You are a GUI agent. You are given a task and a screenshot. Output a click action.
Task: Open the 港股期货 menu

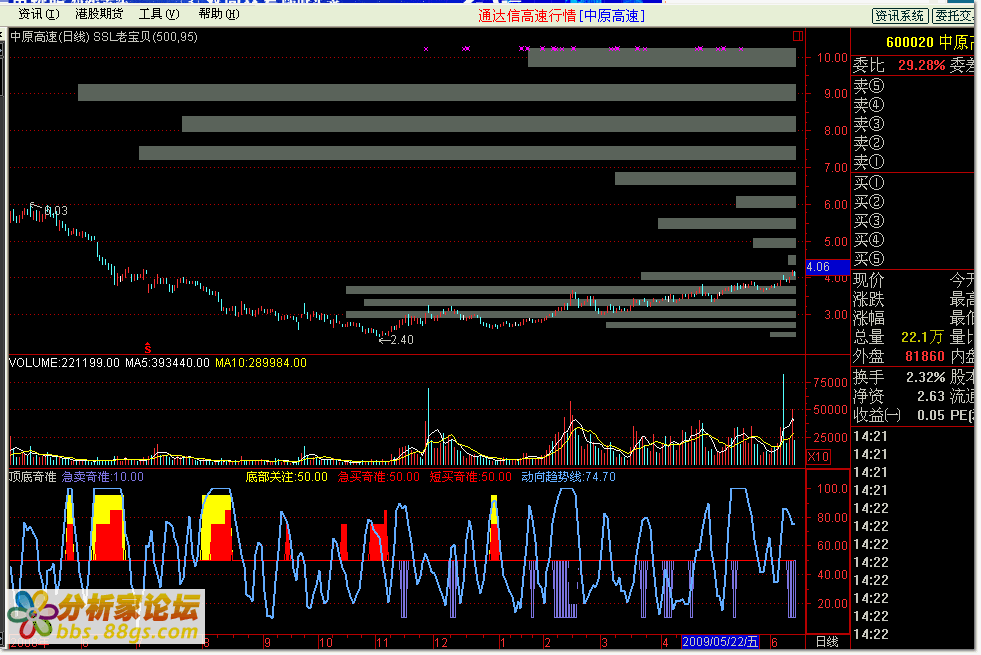pyautogui.click(x=99, y=14)
